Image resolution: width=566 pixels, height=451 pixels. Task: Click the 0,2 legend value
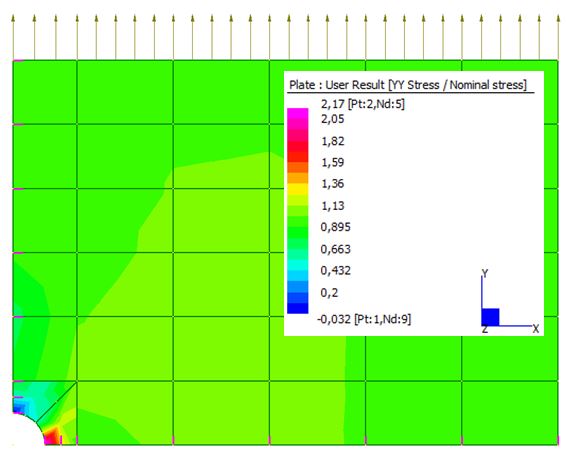[329, 292]
